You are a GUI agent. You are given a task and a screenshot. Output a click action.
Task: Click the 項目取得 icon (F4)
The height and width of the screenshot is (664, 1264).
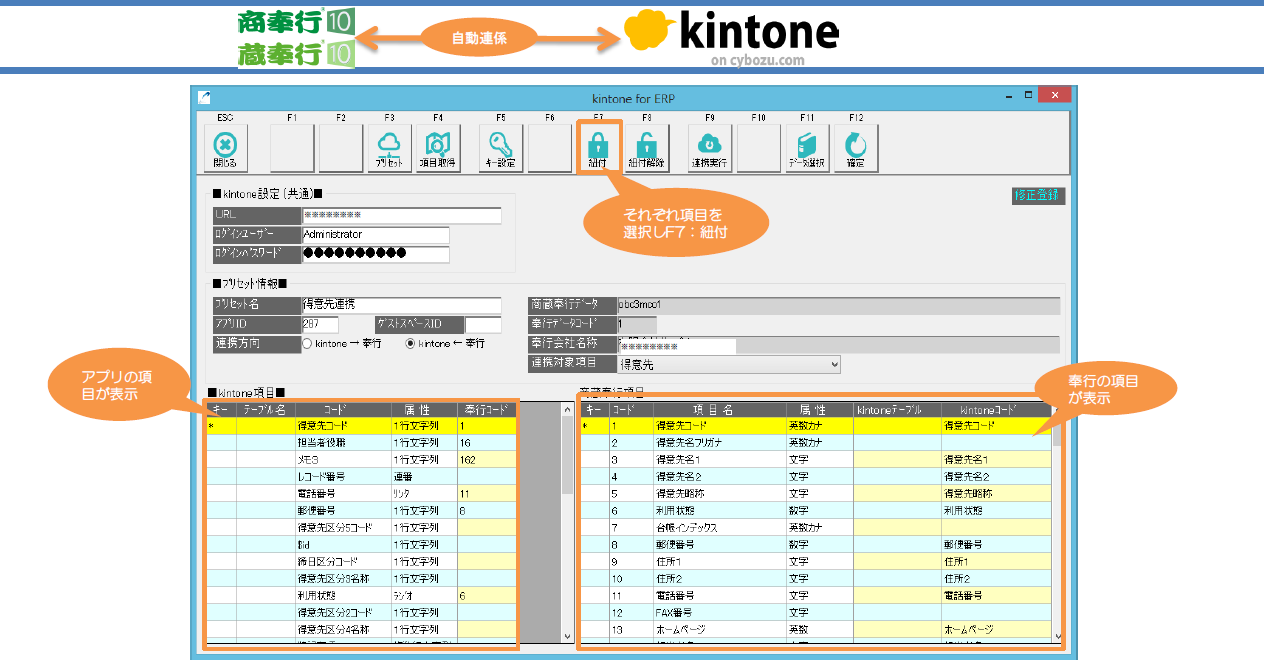(438, 148)
